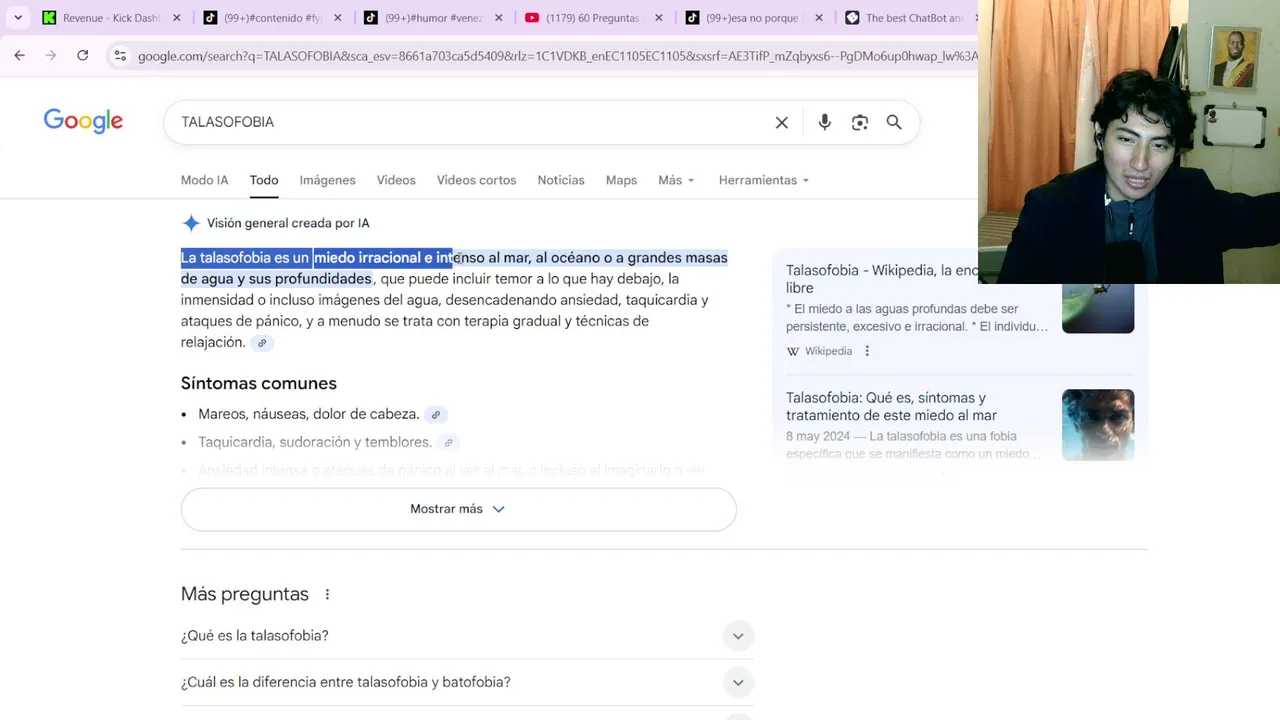This screenshot has width=1280, height=720.
Task: Open source link icon after 'dolor de cabeza.'
Action: click(435, 415)
